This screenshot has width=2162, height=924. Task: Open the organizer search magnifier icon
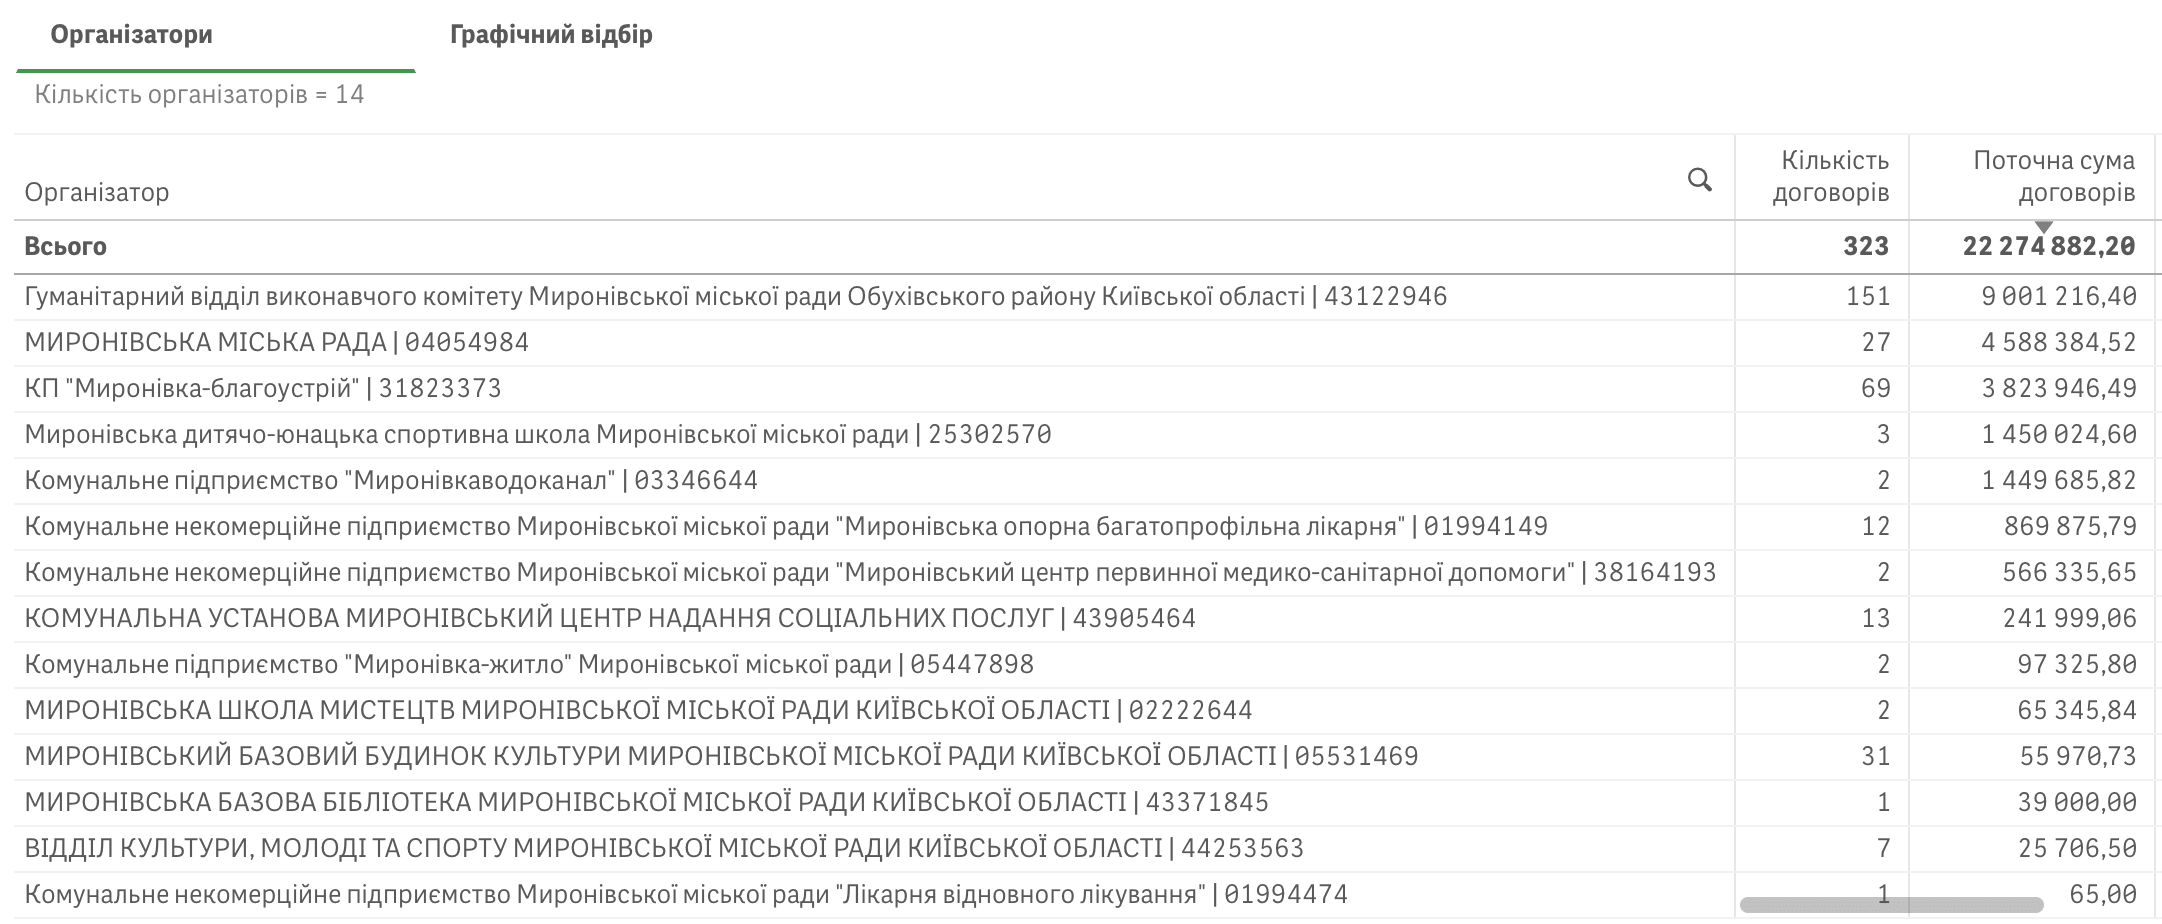[x=1699, y=180]
